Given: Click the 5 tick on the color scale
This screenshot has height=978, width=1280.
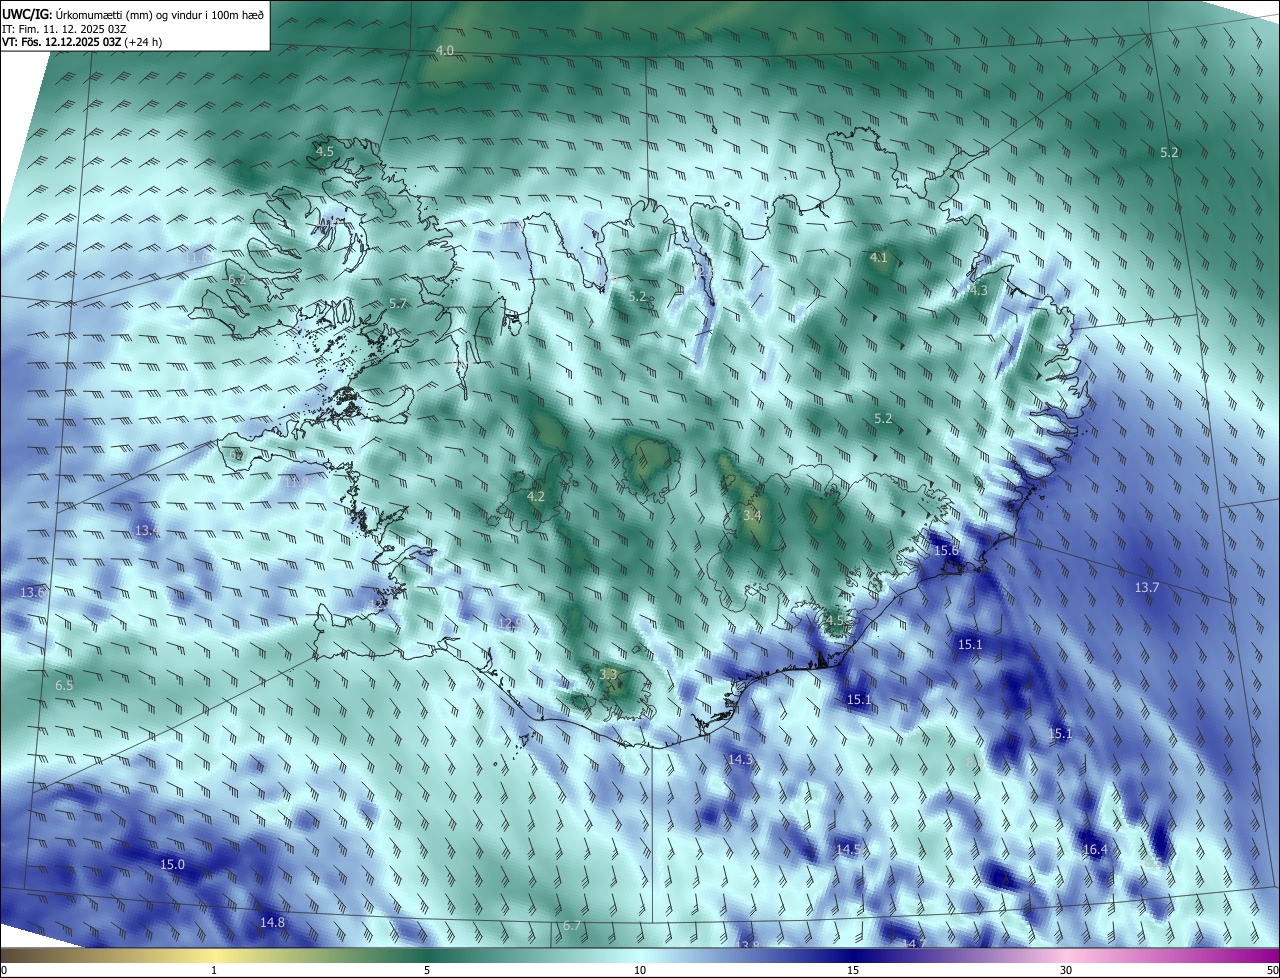Looking at the screenshot, I should 427,970.
